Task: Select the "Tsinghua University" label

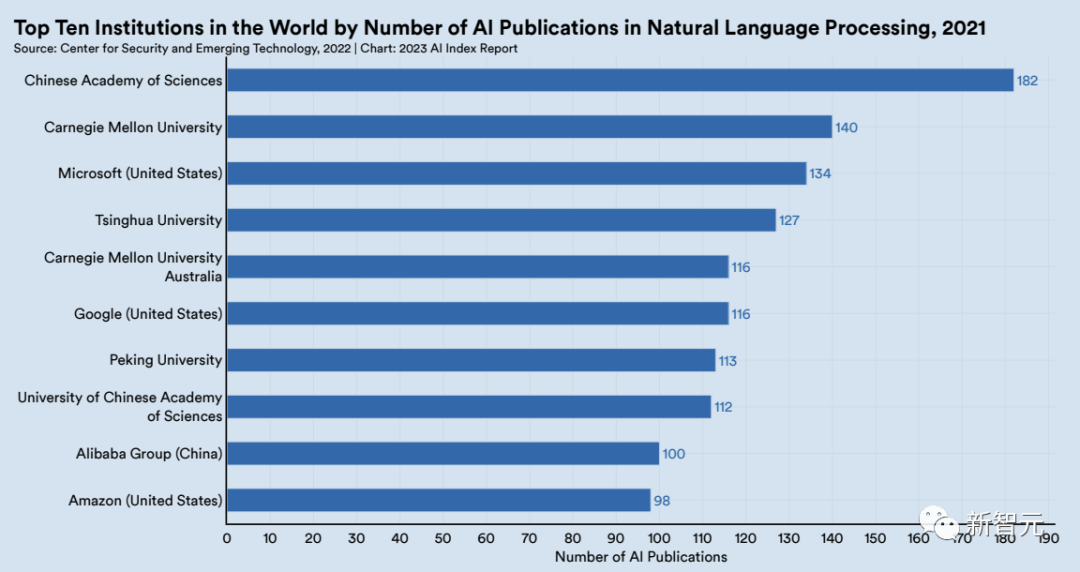Action: tap(158, 221)
